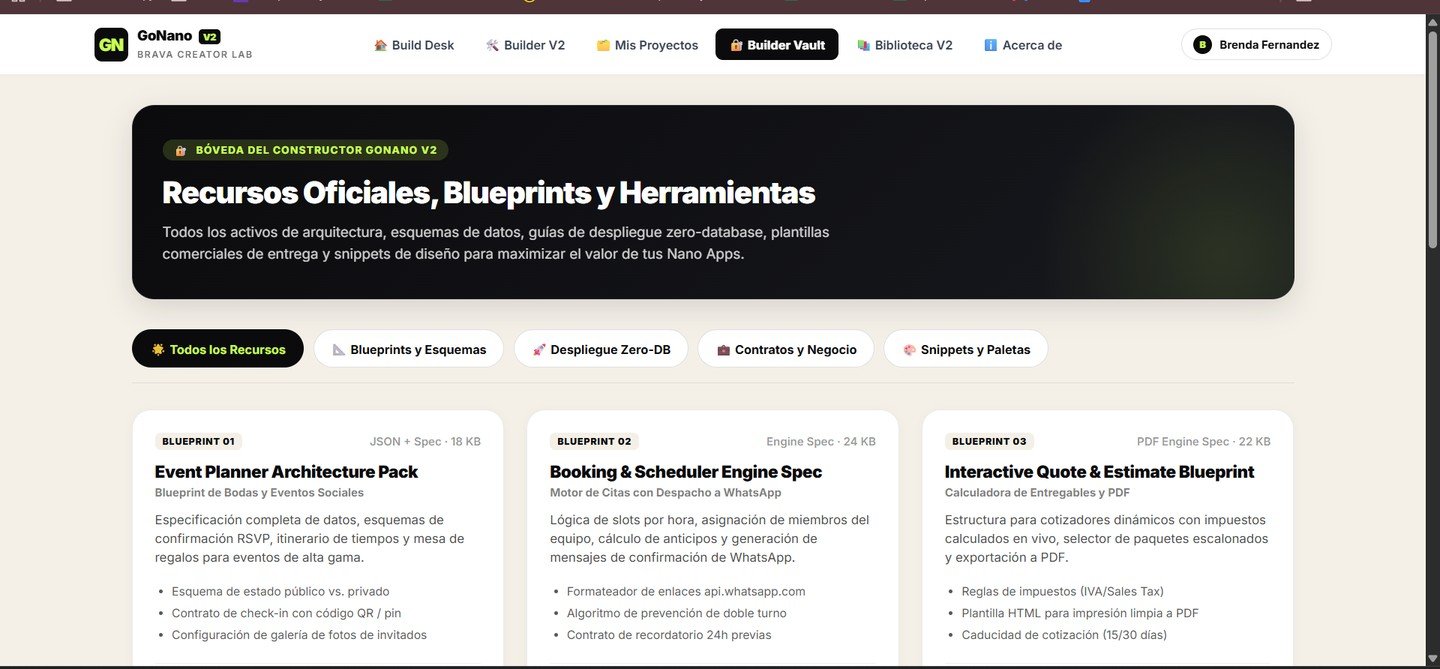Filter by Snippets y Paletas
The width and height of the screenshot is (1440, 669).
click(966, 349)
